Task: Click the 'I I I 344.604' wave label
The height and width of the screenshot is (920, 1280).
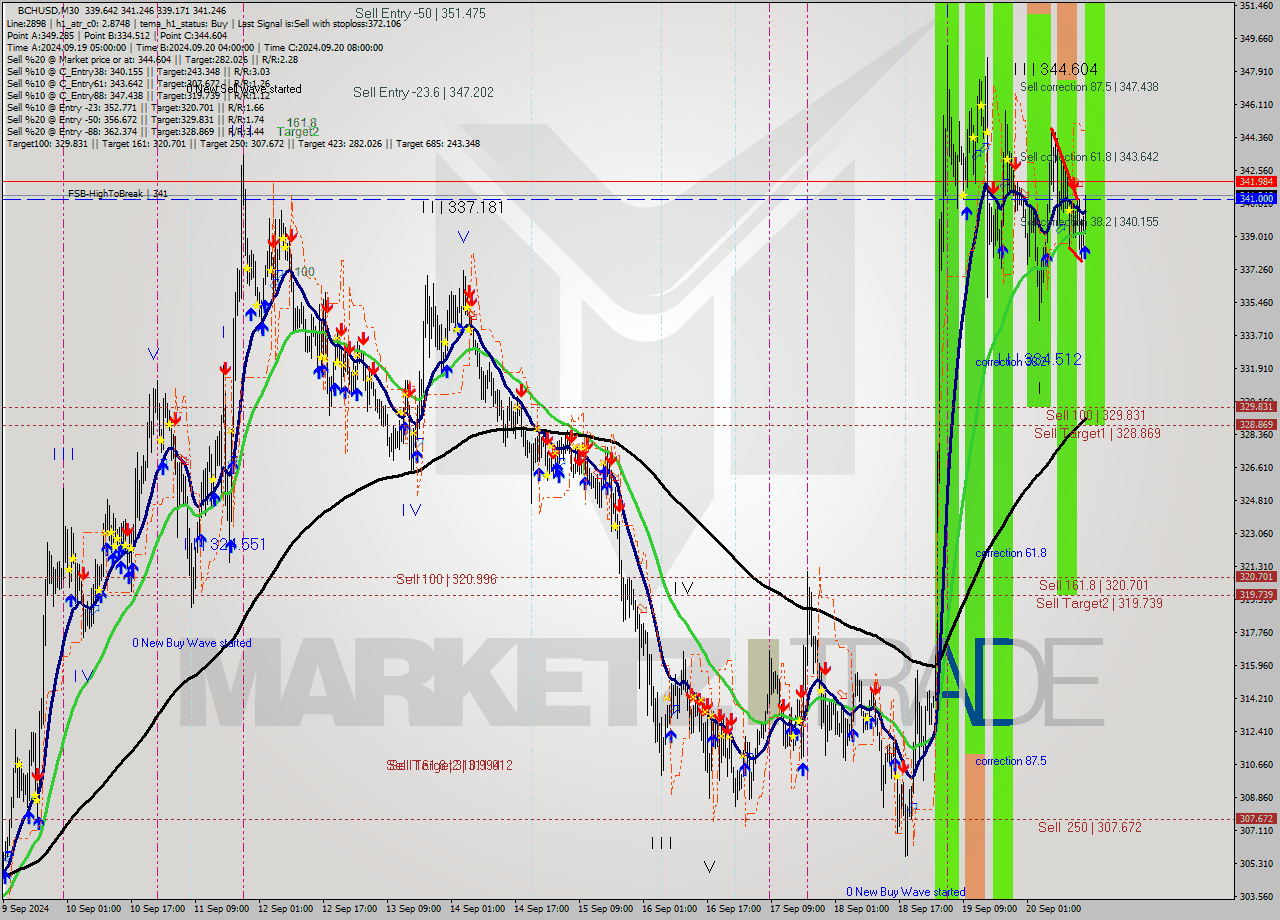Action: pyautogui.click(x=1055, y=69)
